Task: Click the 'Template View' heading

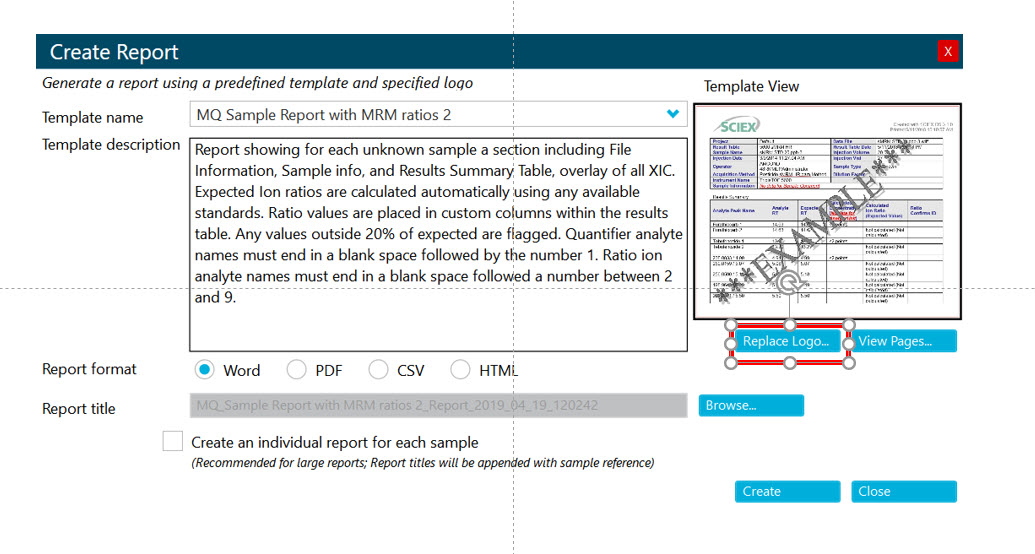Action: 751,87
